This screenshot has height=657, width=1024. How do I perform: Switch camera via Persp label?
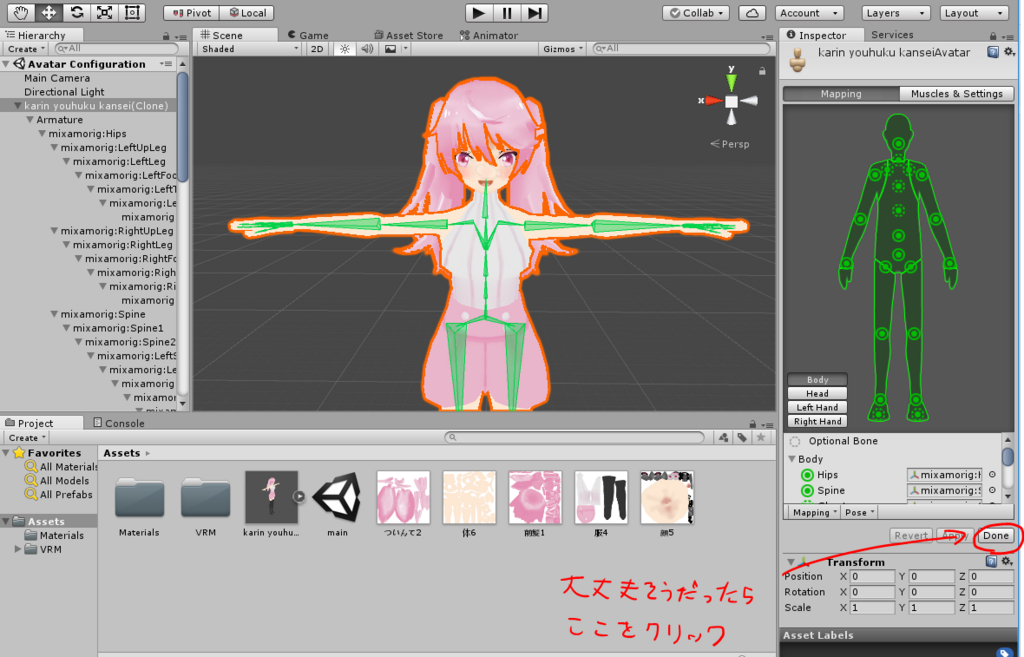click(x=730, y=144)
